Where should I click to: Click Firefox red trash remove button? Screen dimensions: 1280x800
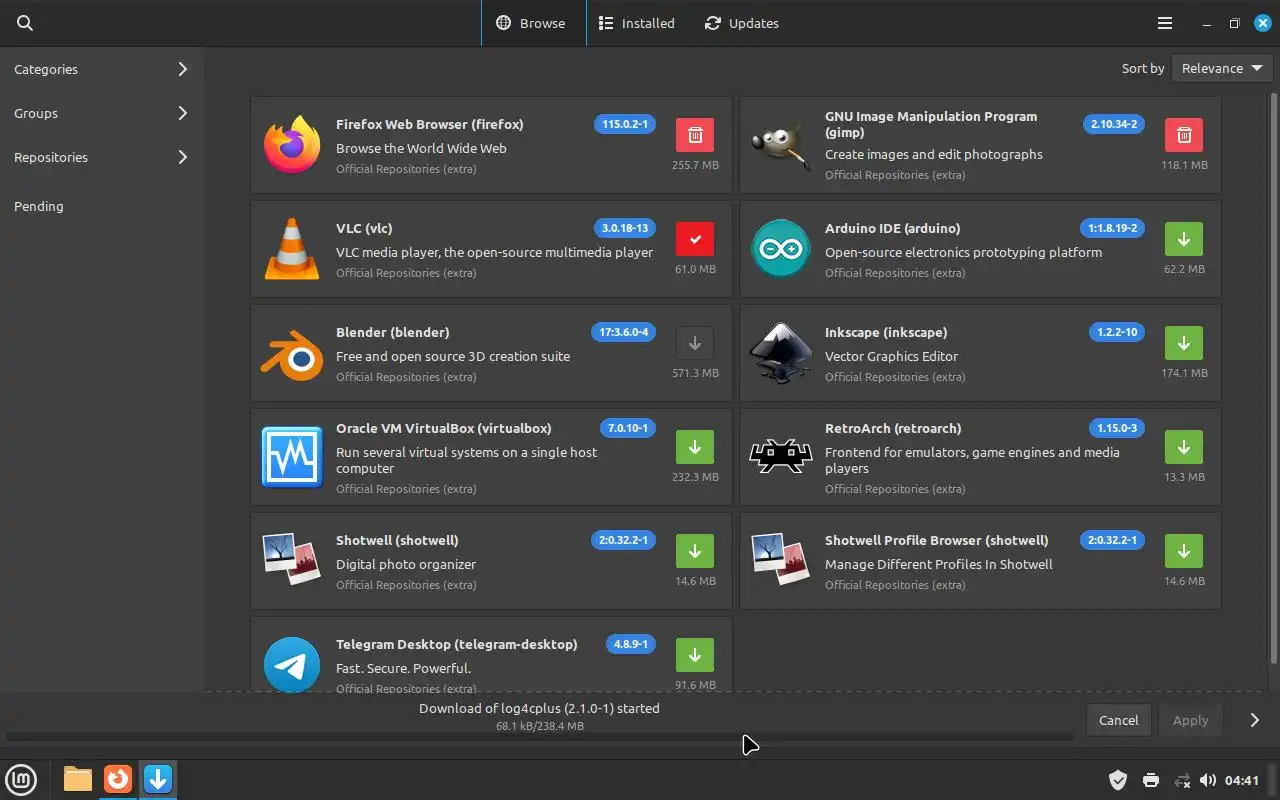click(695, 135)
